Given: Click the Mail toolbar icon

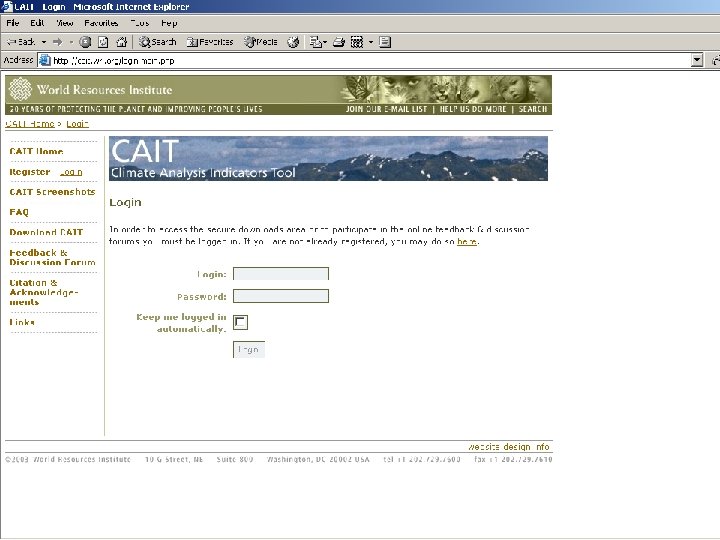Looking at the screenshot, I should [x=317, y=42].
